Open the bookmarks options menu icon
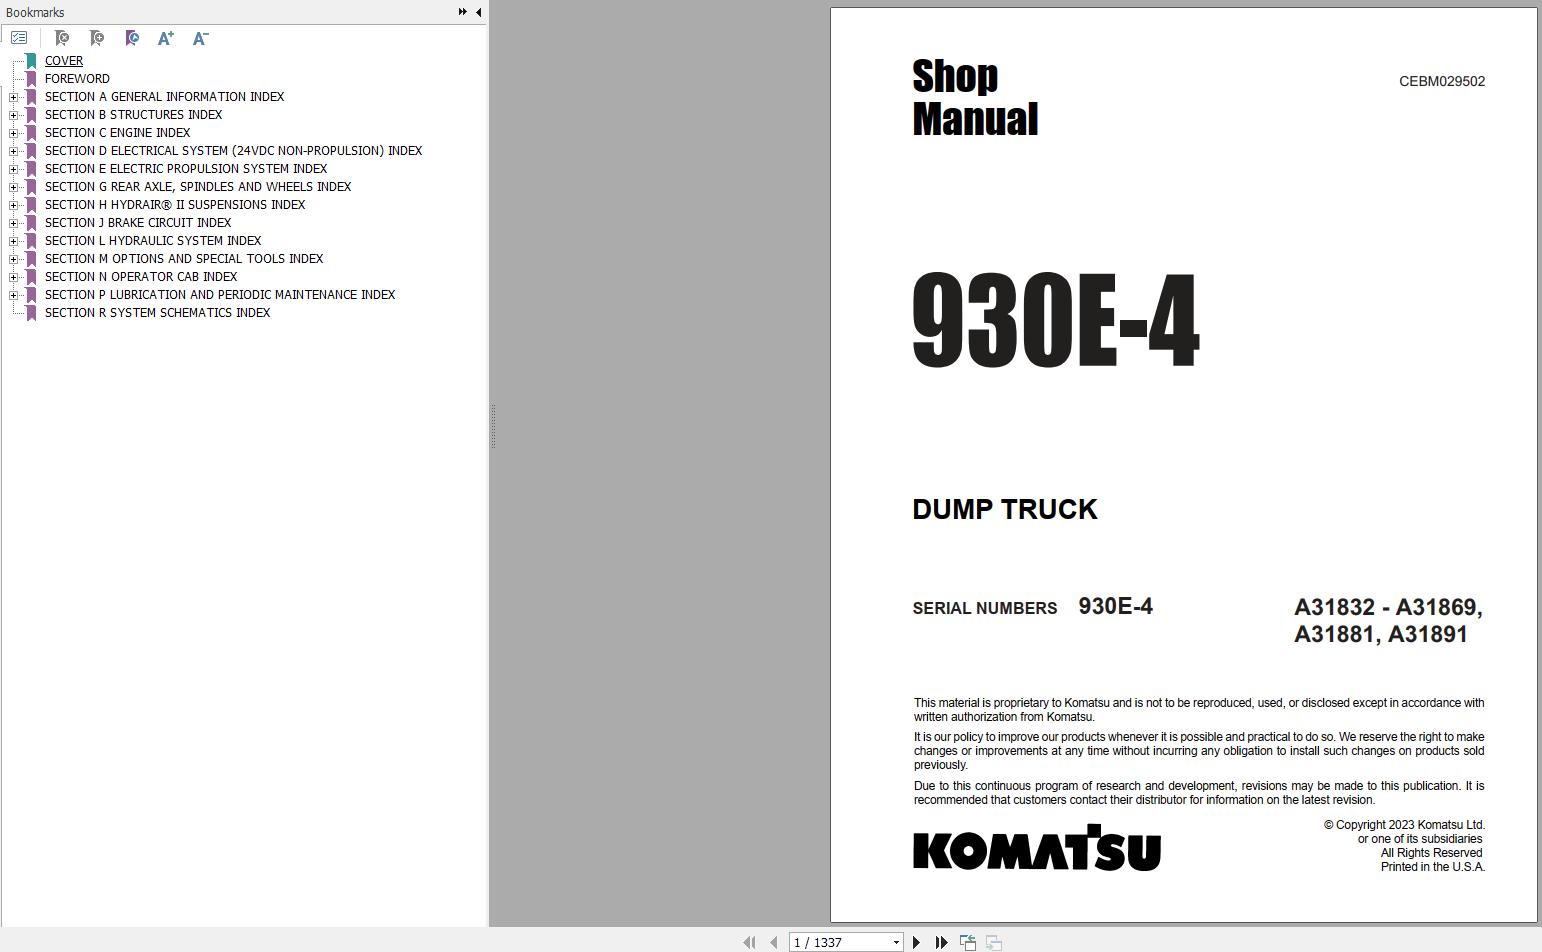This screenshot has width=1542, height=952. tap(19, 38)
